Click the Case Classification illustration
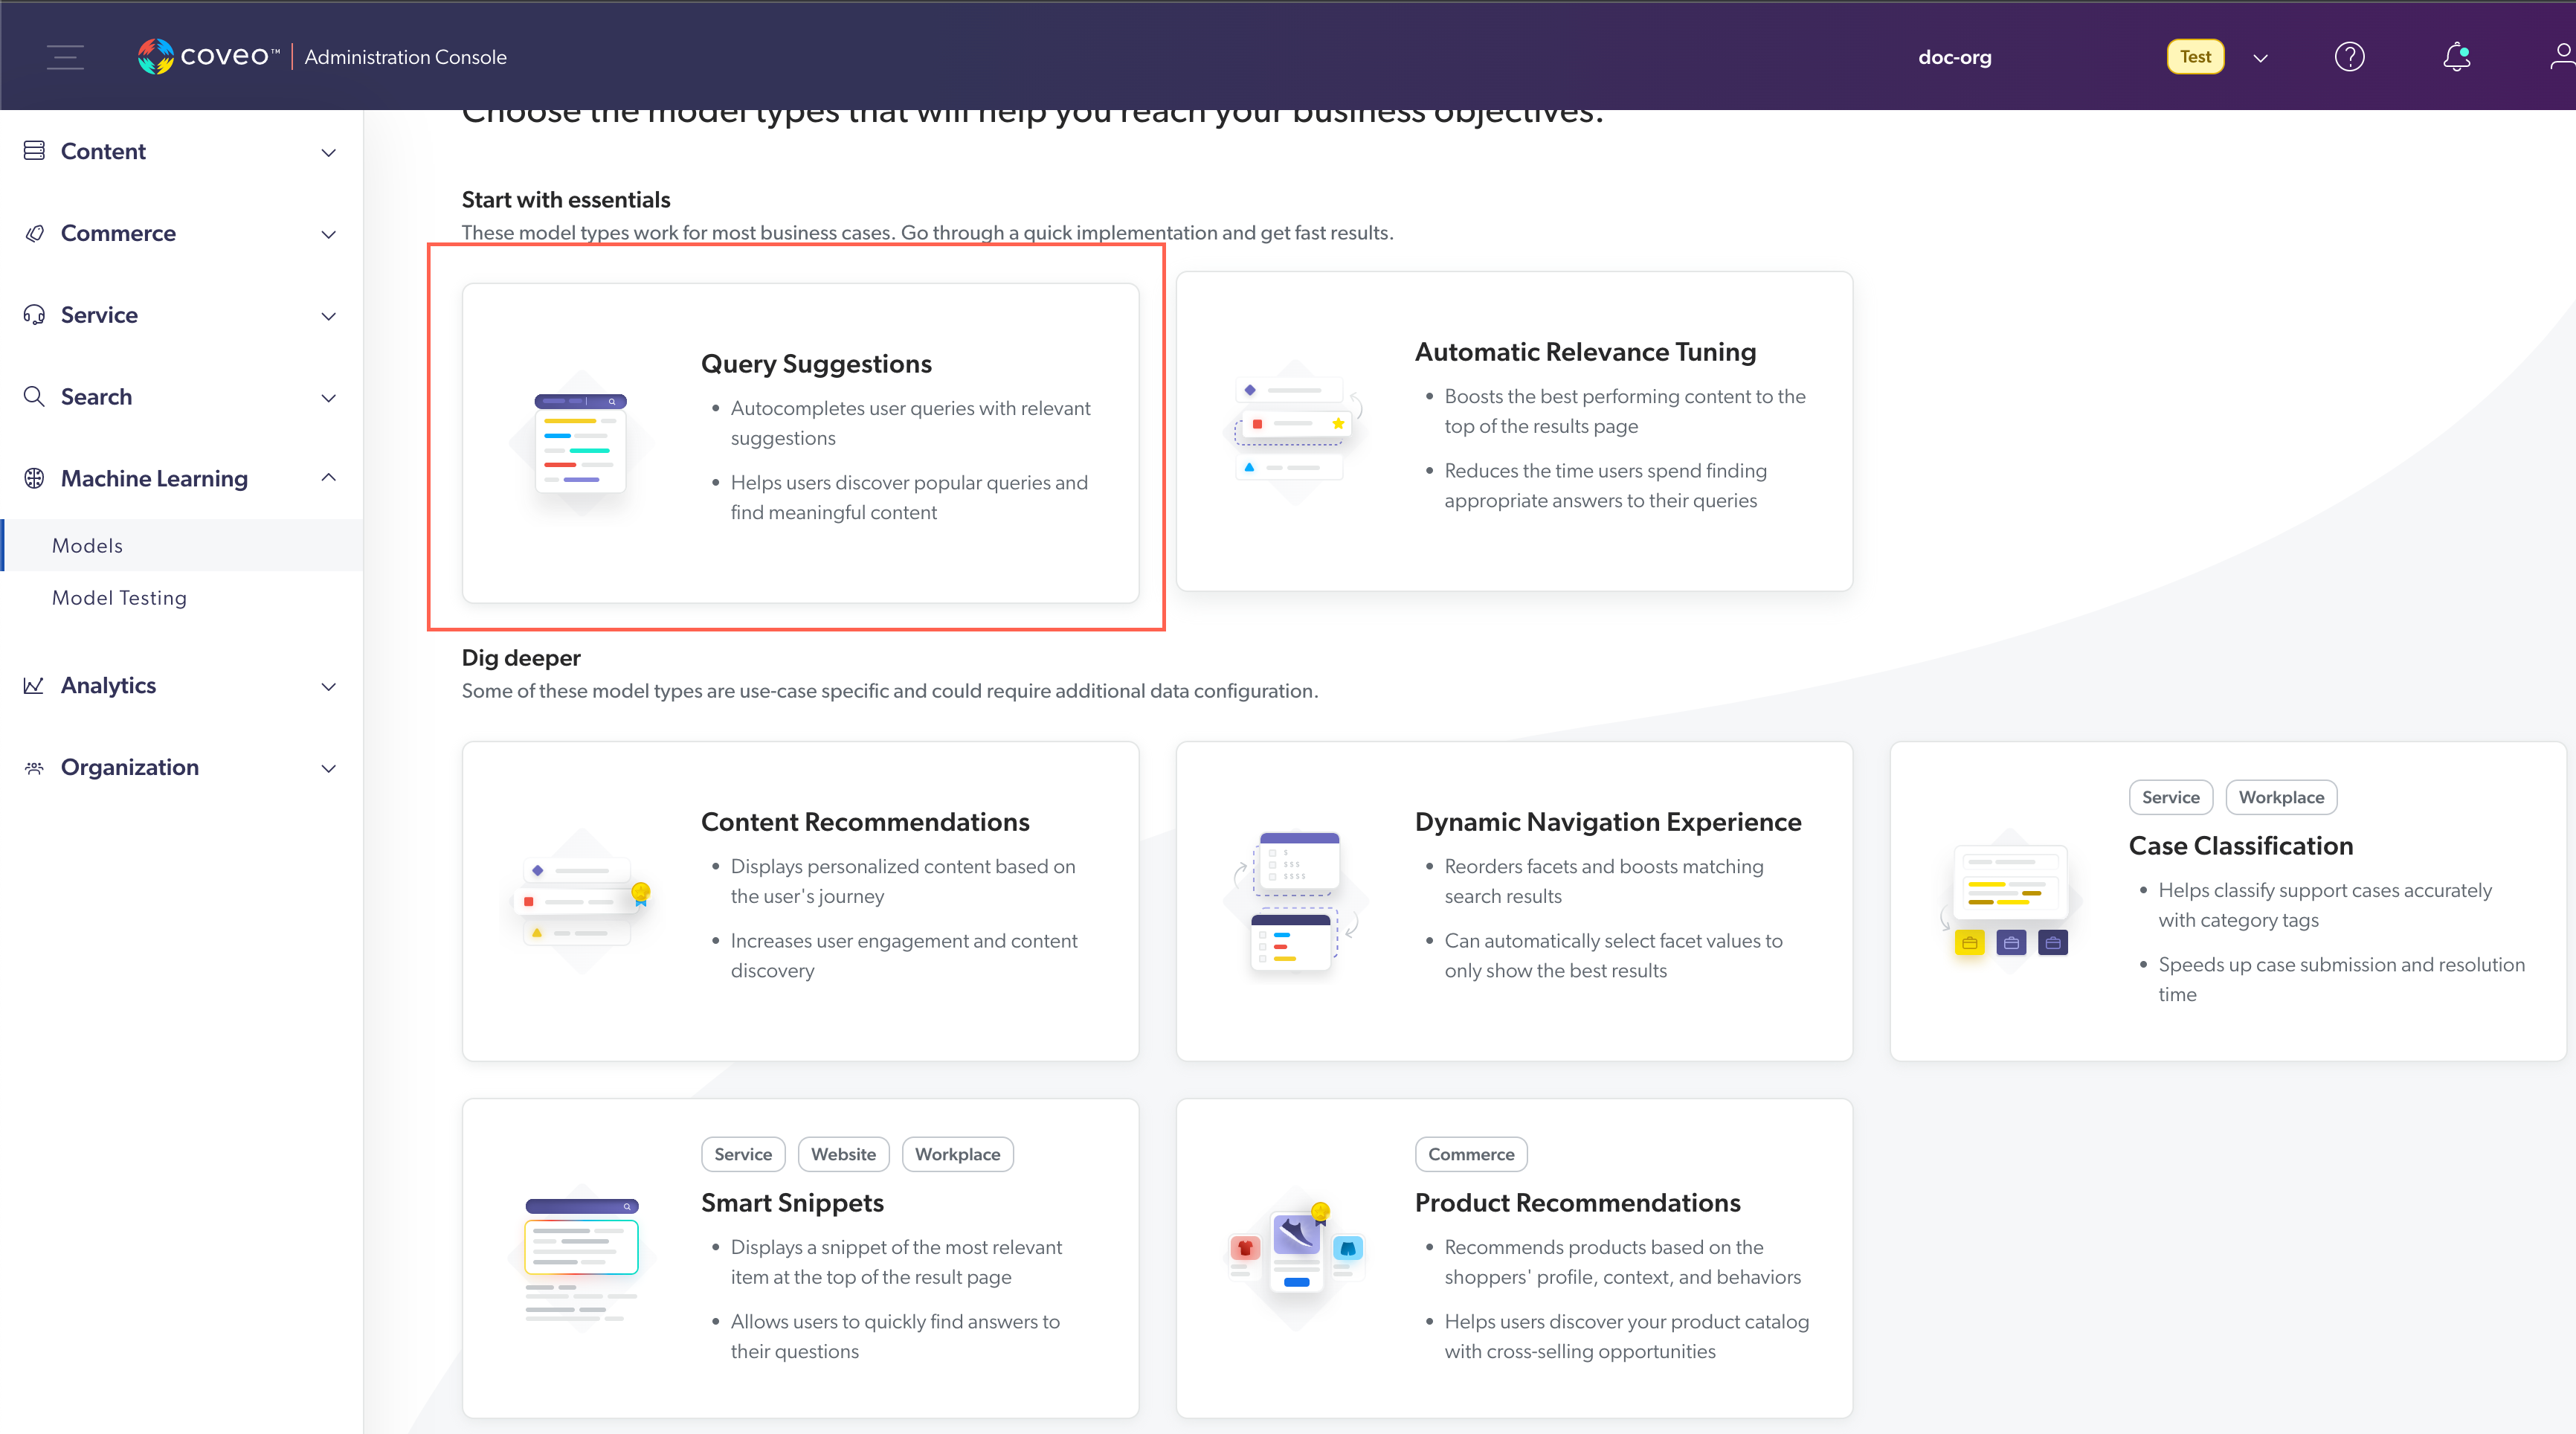This screenshot has height=1434, width=2576. (x=2009, y=901)
